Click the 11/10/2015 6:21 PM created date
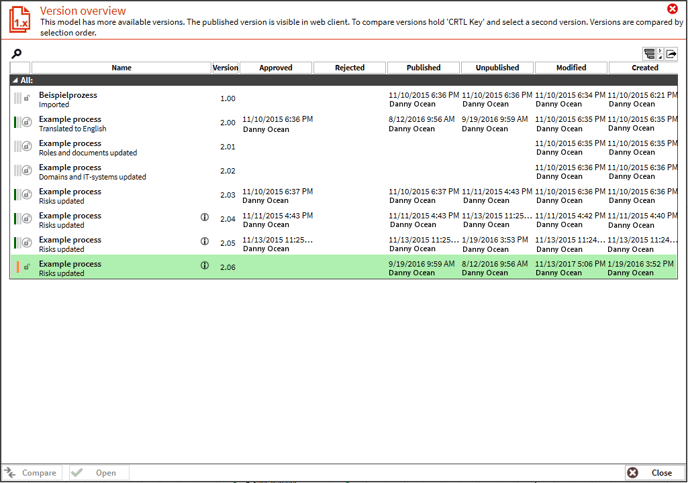The width and height of the screenshot is (688, 483). coord(642,95)
